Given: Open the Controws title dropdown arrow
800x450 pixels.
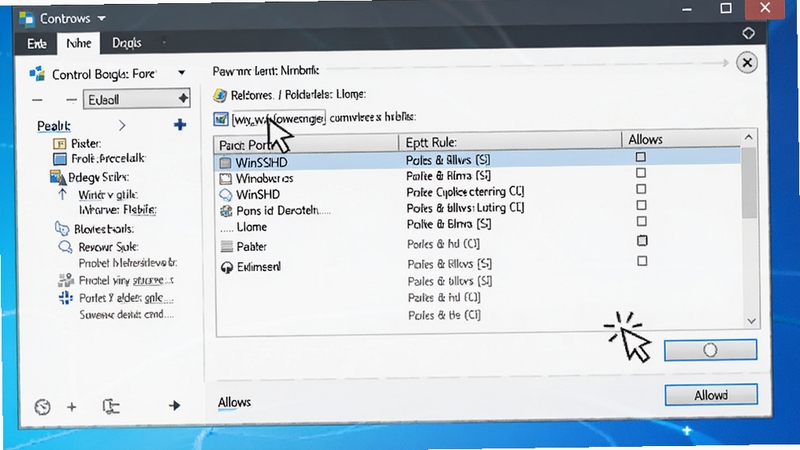Looking at the screenshot, I should [102, 19].
